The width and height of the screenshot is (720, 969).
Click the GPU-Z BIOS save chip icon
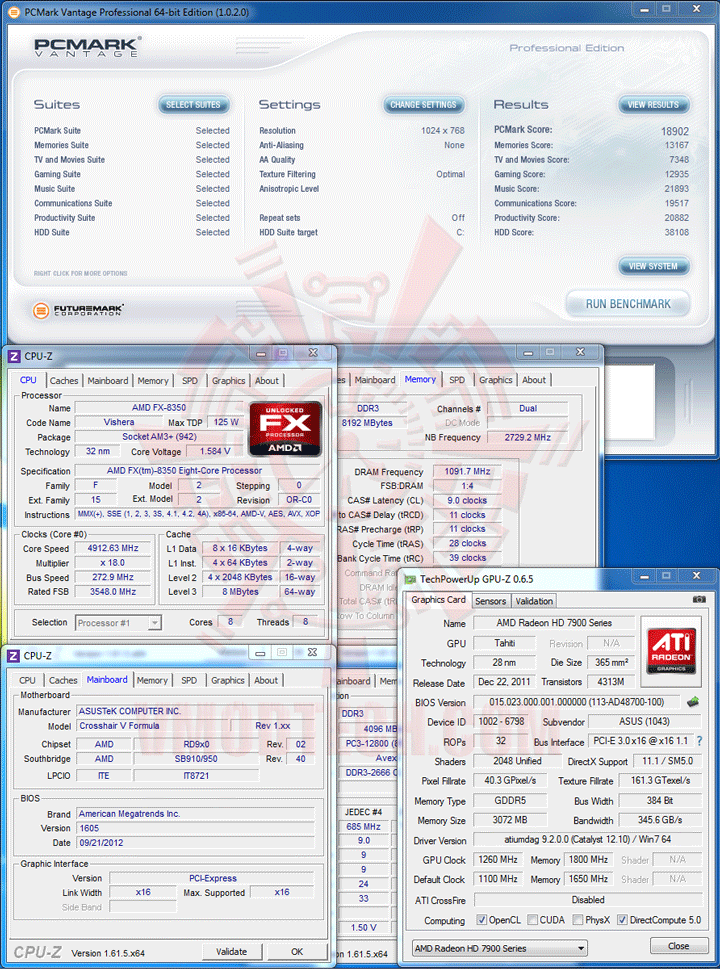tap(693, 702)
